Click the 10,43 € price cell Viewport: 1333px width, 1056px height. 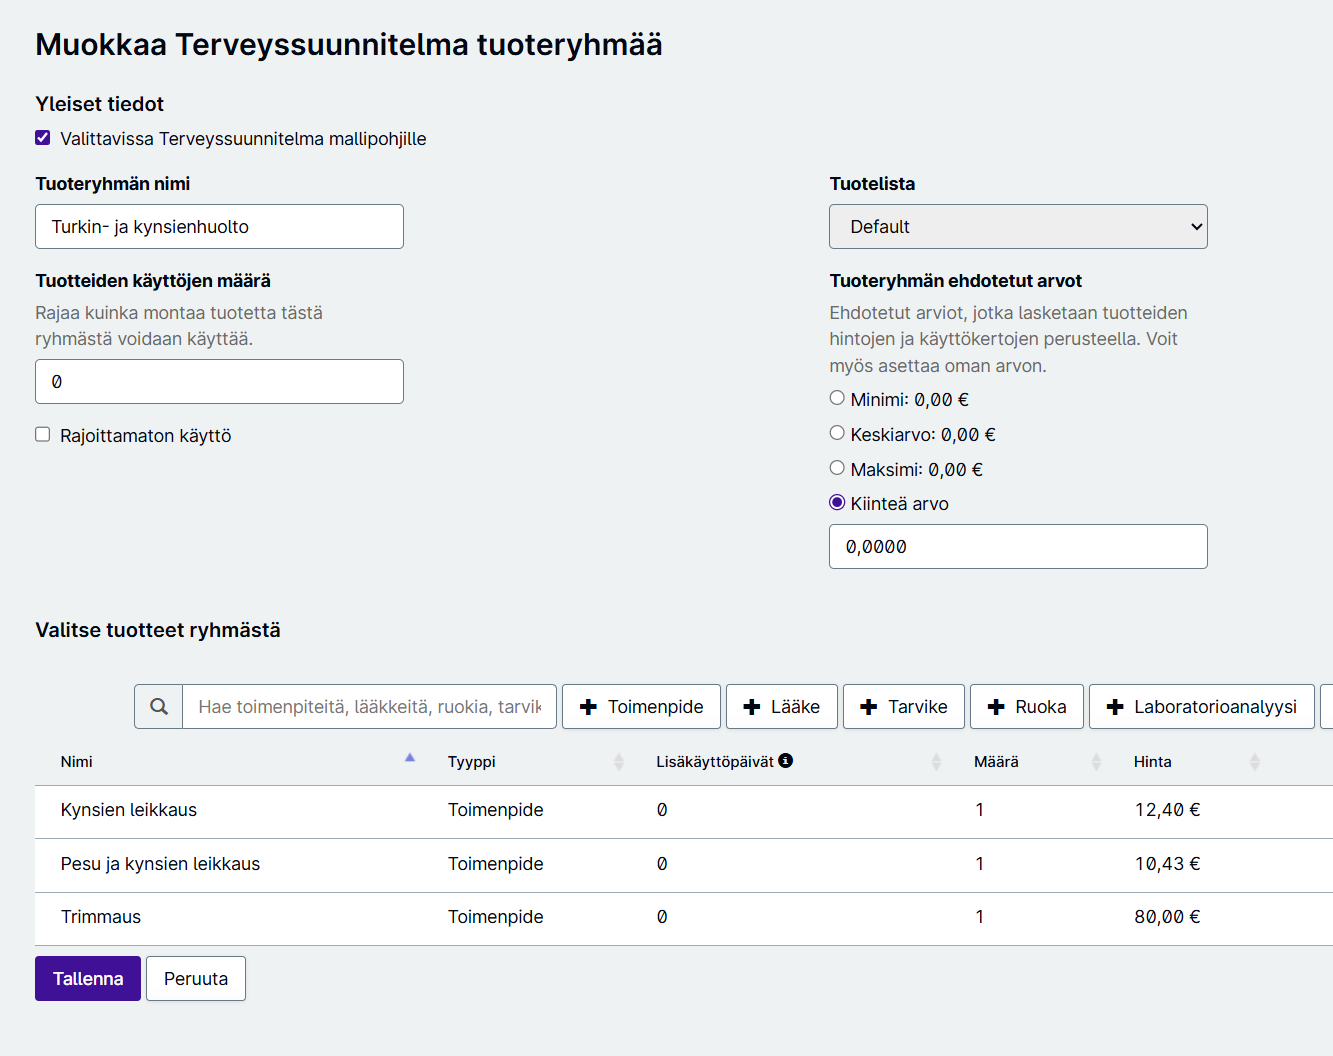point(1167,864)
